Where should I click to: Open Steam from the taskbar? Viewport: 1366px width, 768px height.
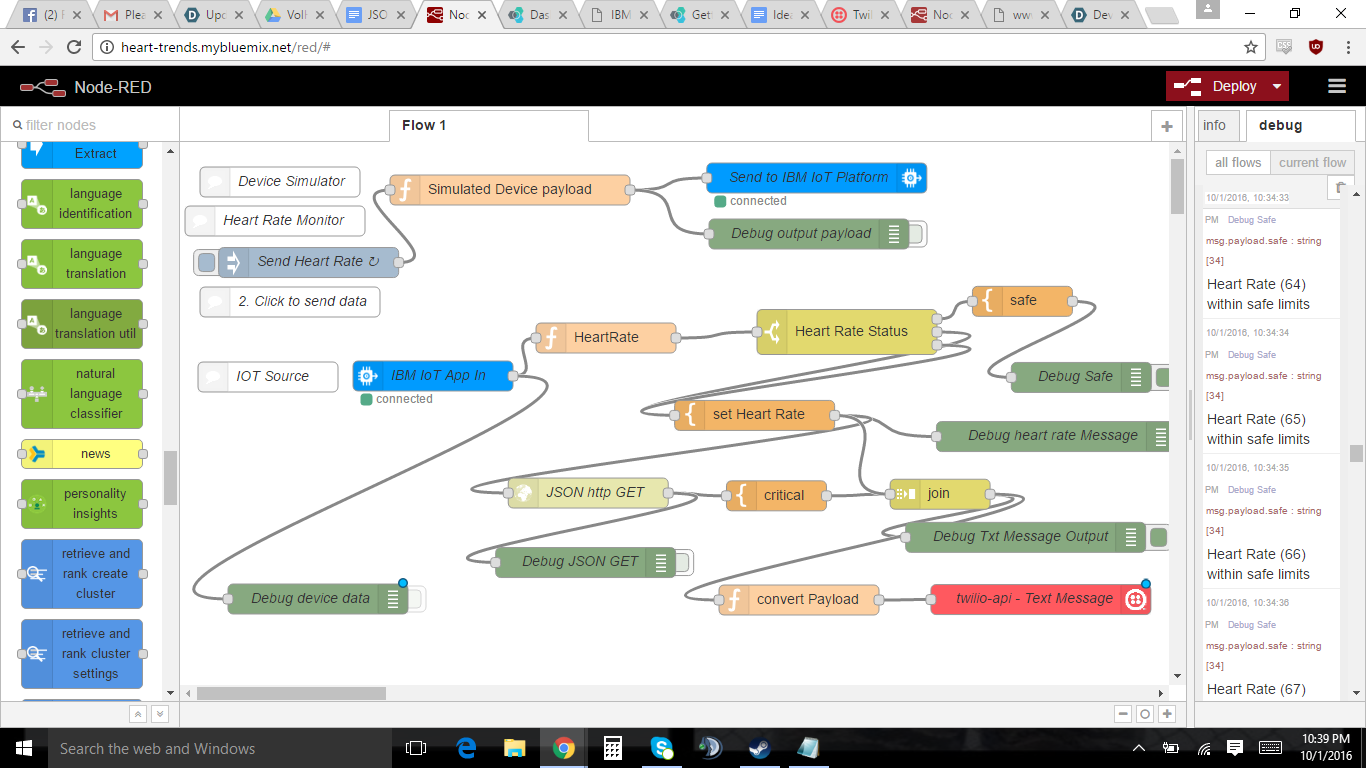[x=760, y=748]
